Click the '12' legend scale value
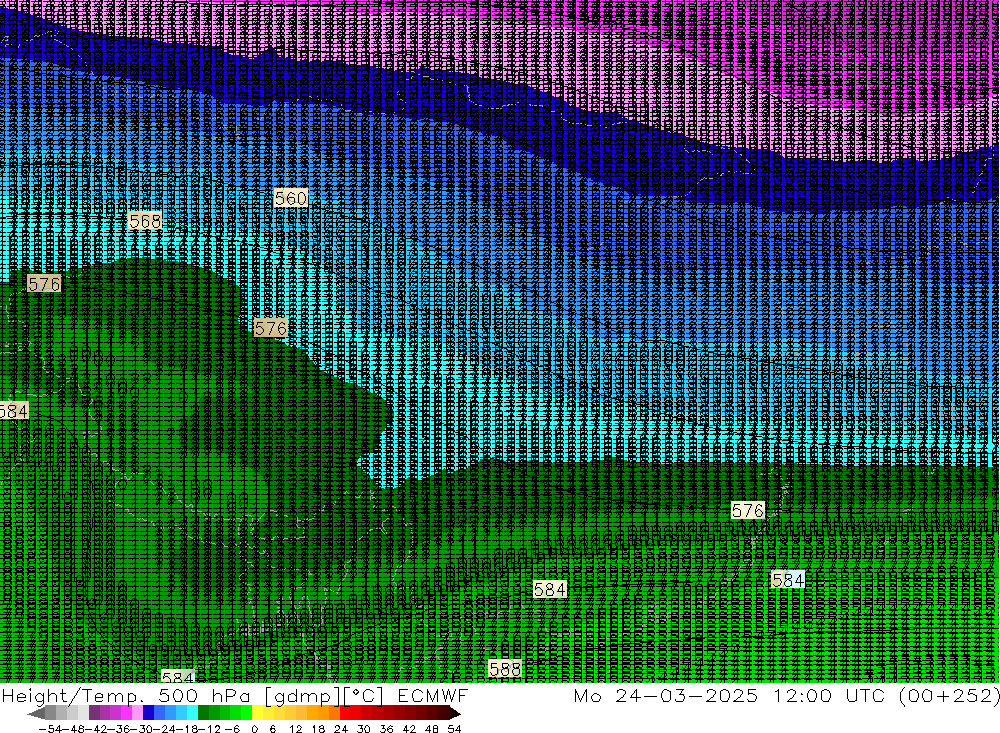 [x=296, y=729]
